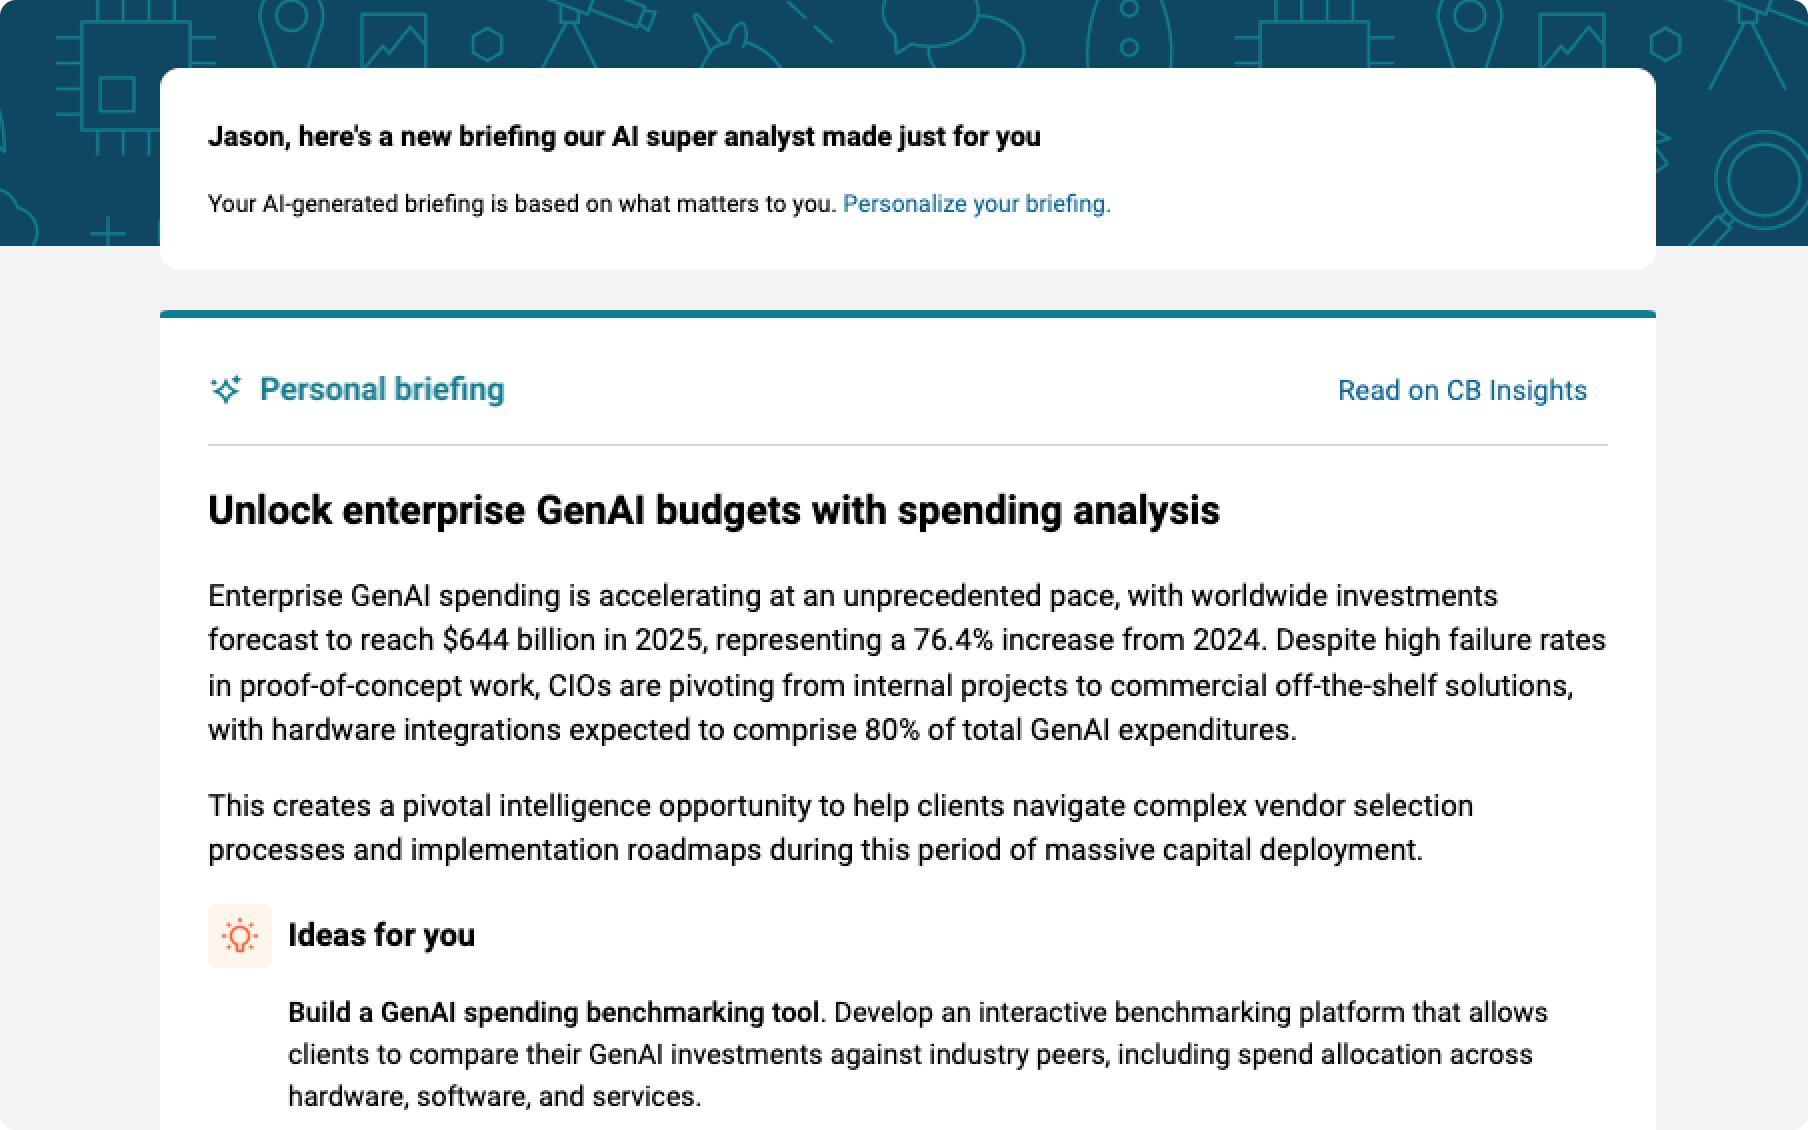Screen dimensions: 1808x1130
Task: Click the paragraph starting "This creates a pivotal"
Action: [x=840, y=827]
